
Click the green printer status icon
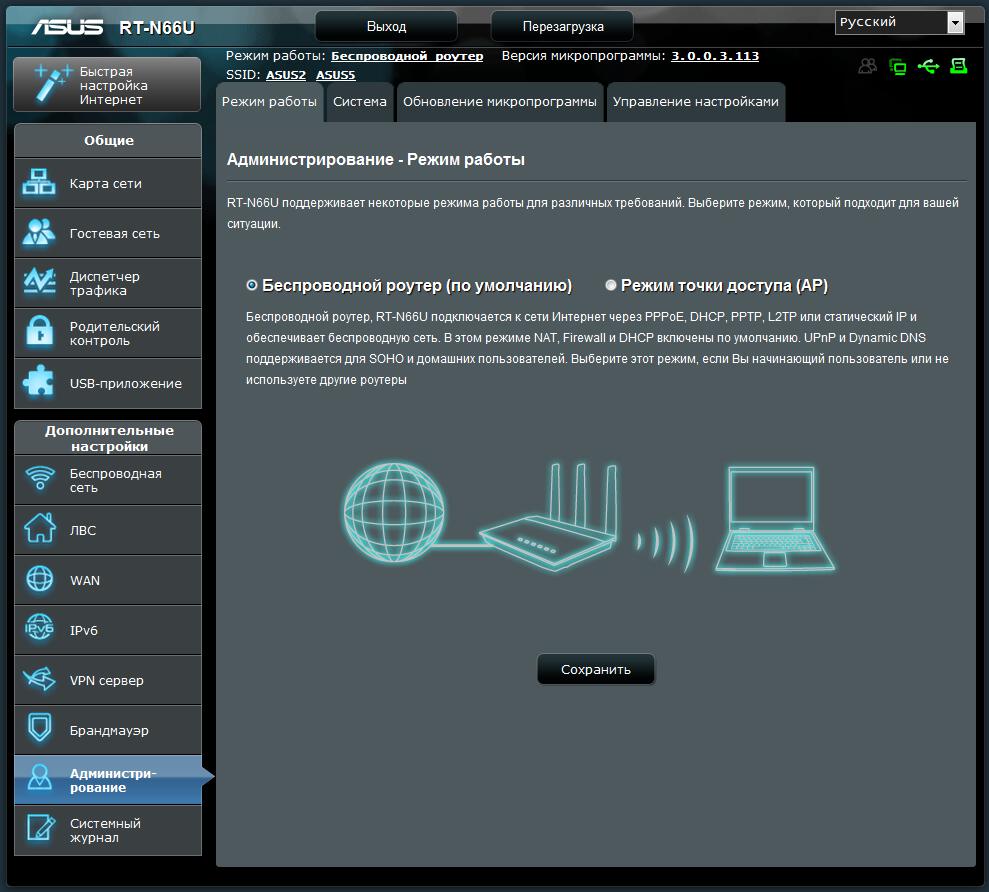pos(959,66)
